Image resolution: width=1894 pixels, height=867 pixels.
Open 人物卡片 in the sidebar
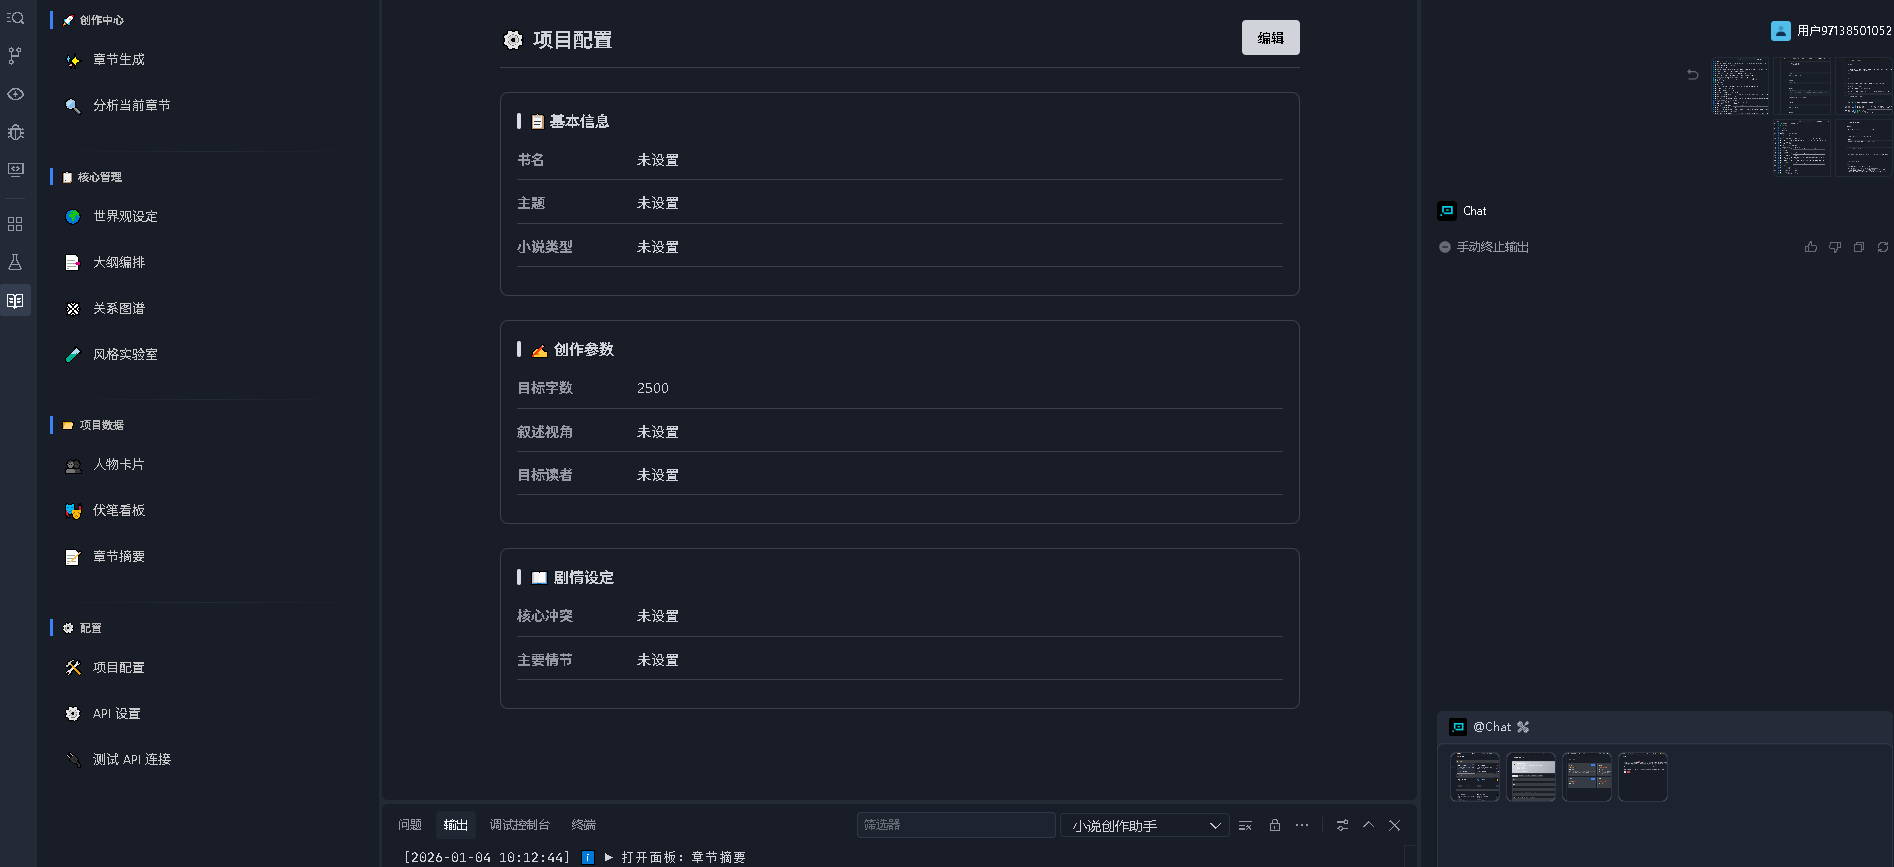119,465
